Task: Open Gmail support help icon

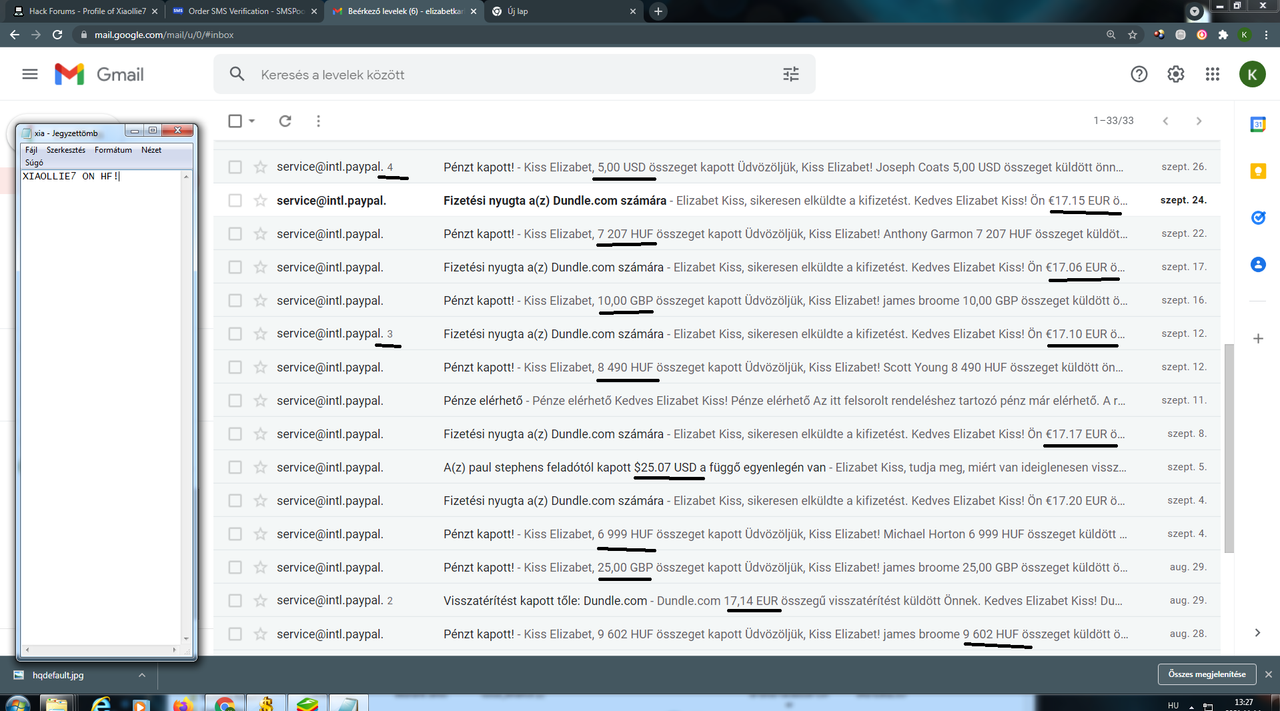Action: (x=1139, y=74)
